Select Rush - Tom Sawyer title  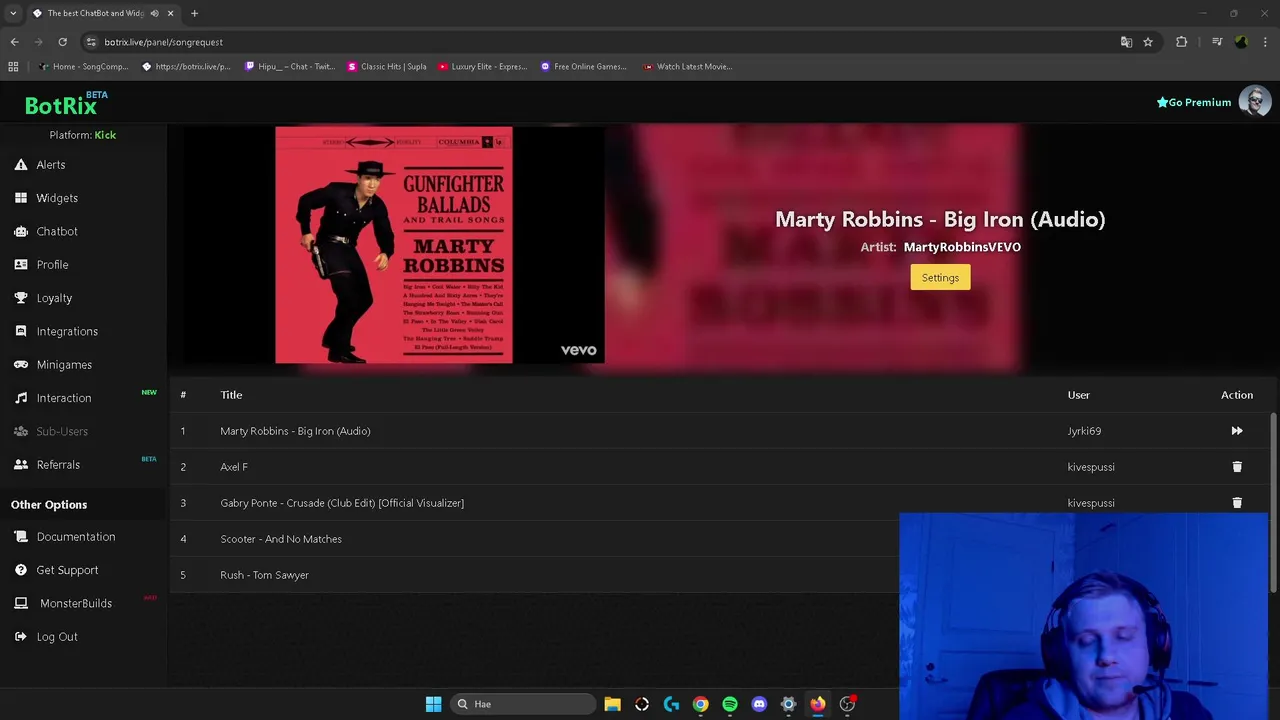264,575
